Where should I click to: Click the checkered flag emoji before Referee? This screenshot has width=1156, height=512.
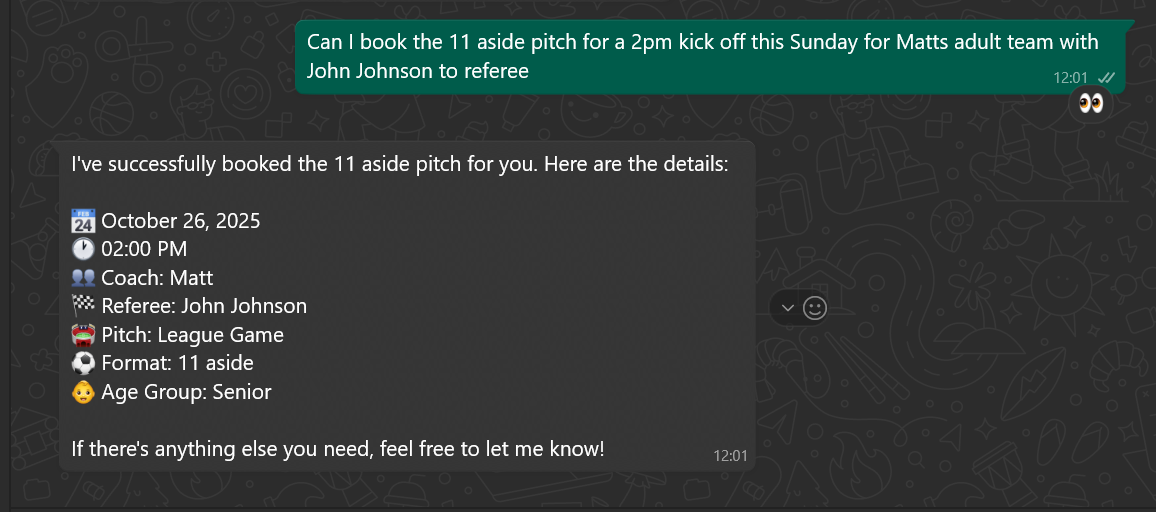tap(83, 306)
